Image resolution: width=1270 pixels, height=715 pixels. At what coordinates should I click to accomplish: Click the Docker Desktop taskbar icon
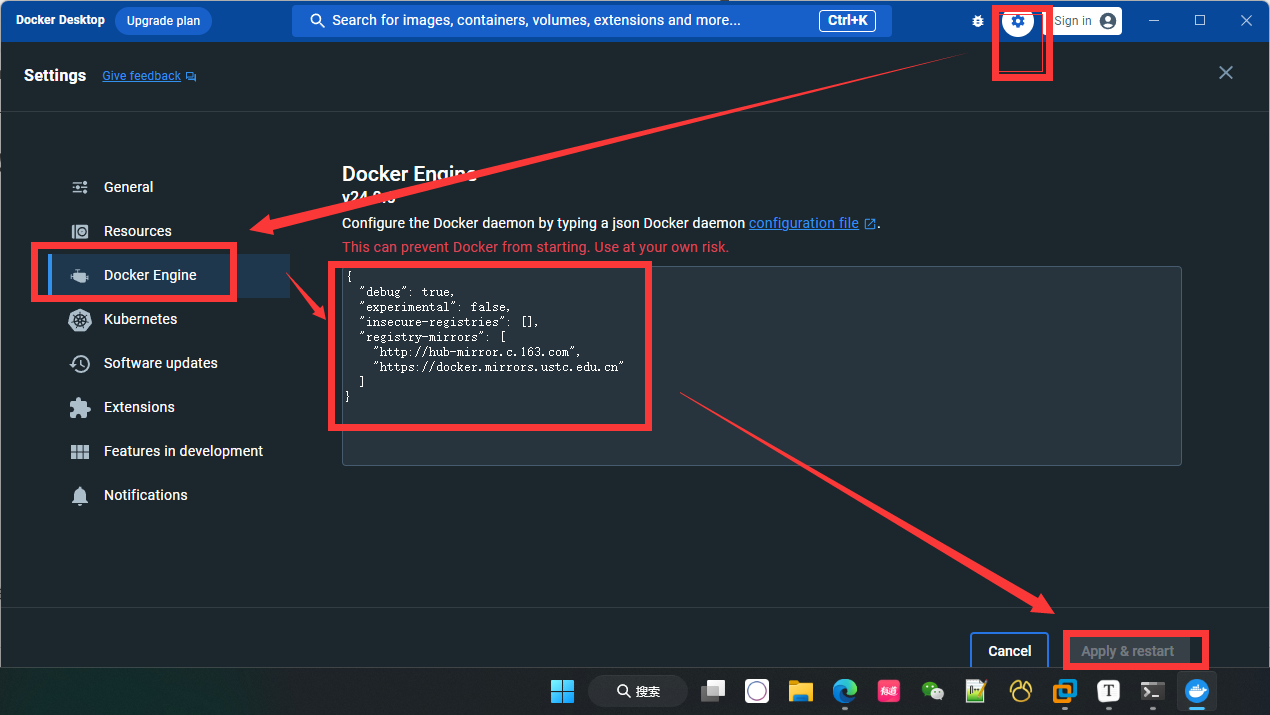click(1196, 691)
